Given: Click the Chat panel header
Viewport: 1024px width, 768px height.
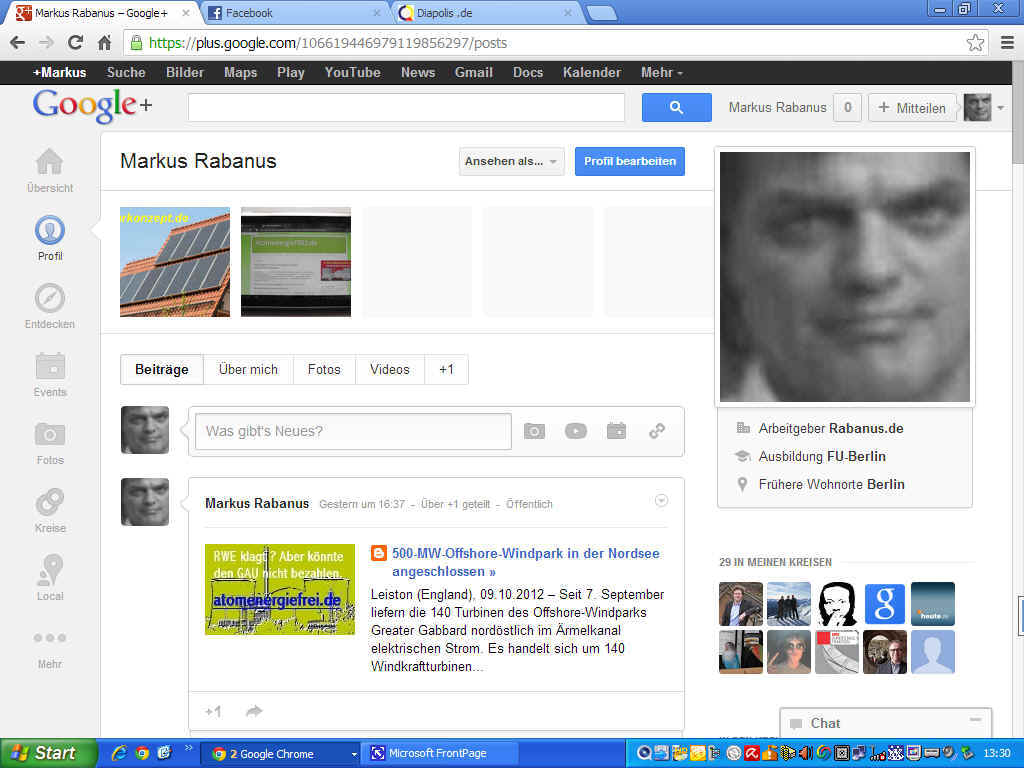Looking at the screenshot, I should point(885,723).
